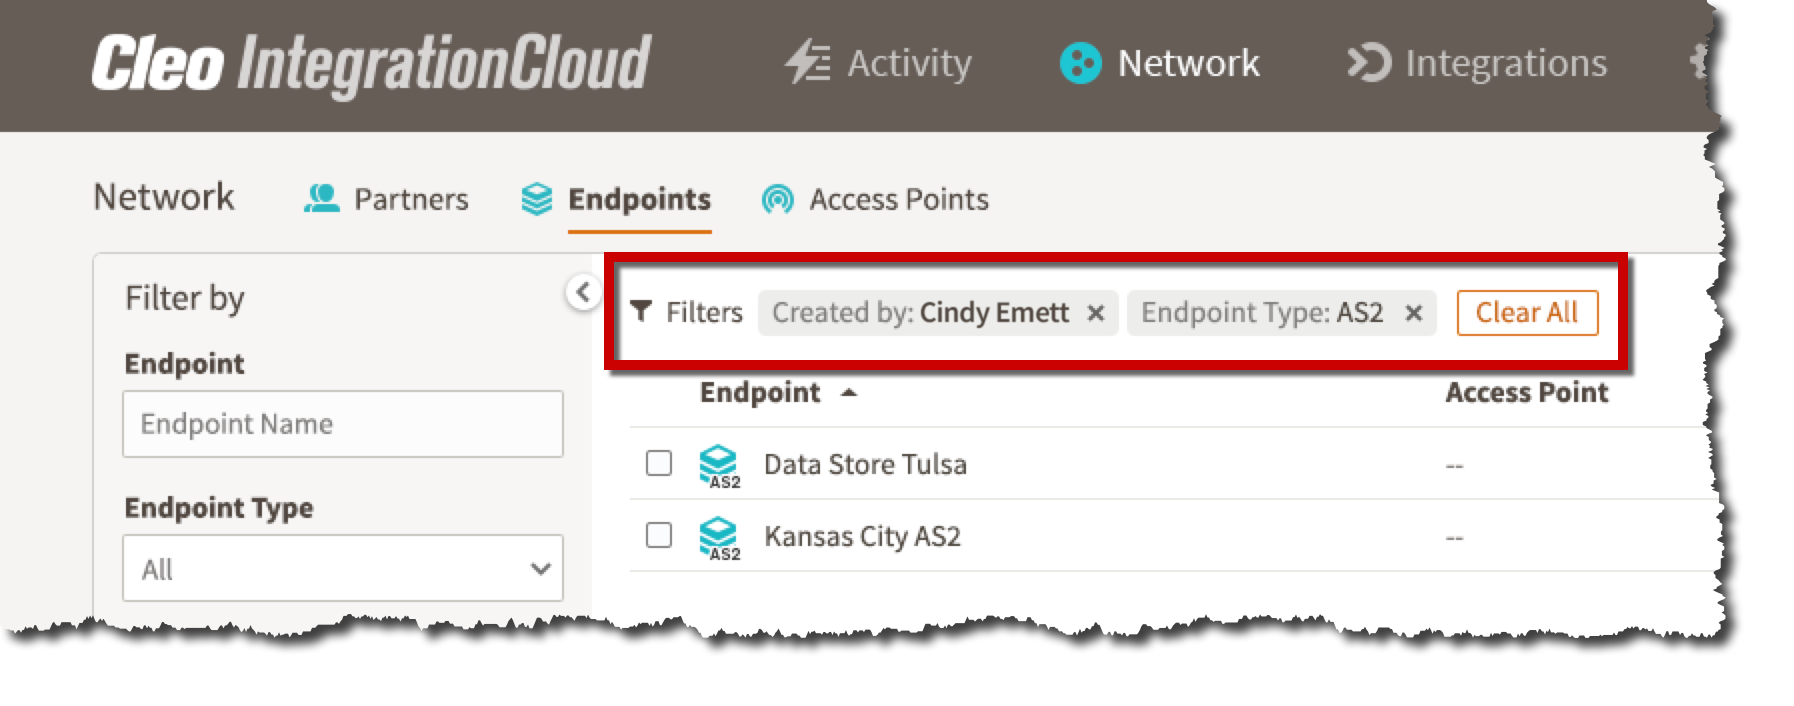Click the Activity lightning icon
The image size is (1794, 706).
coord(808,63)
